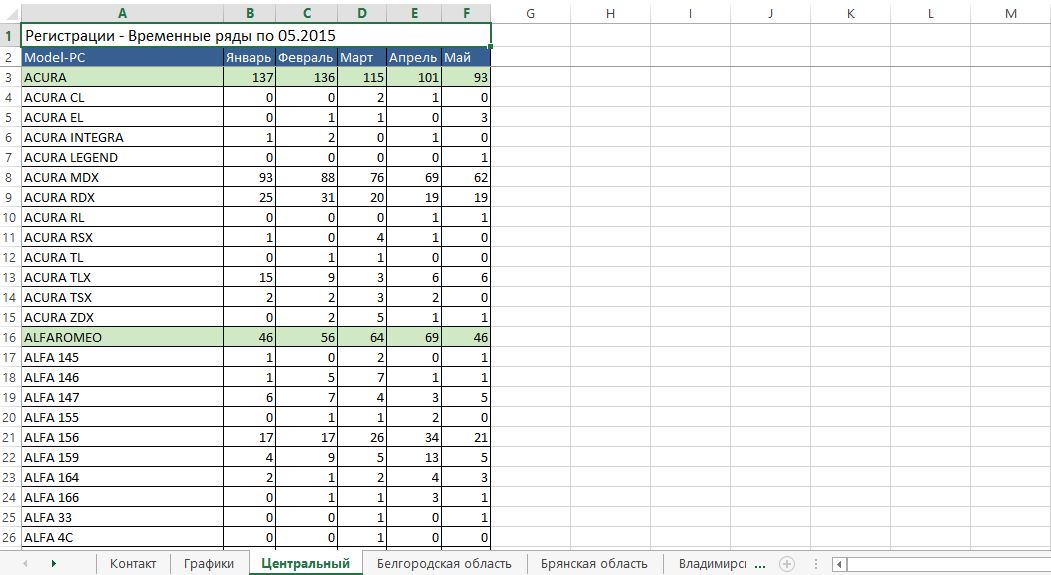
Task: Select the 'ACURA RDX' cell
Action: [122, 198]
